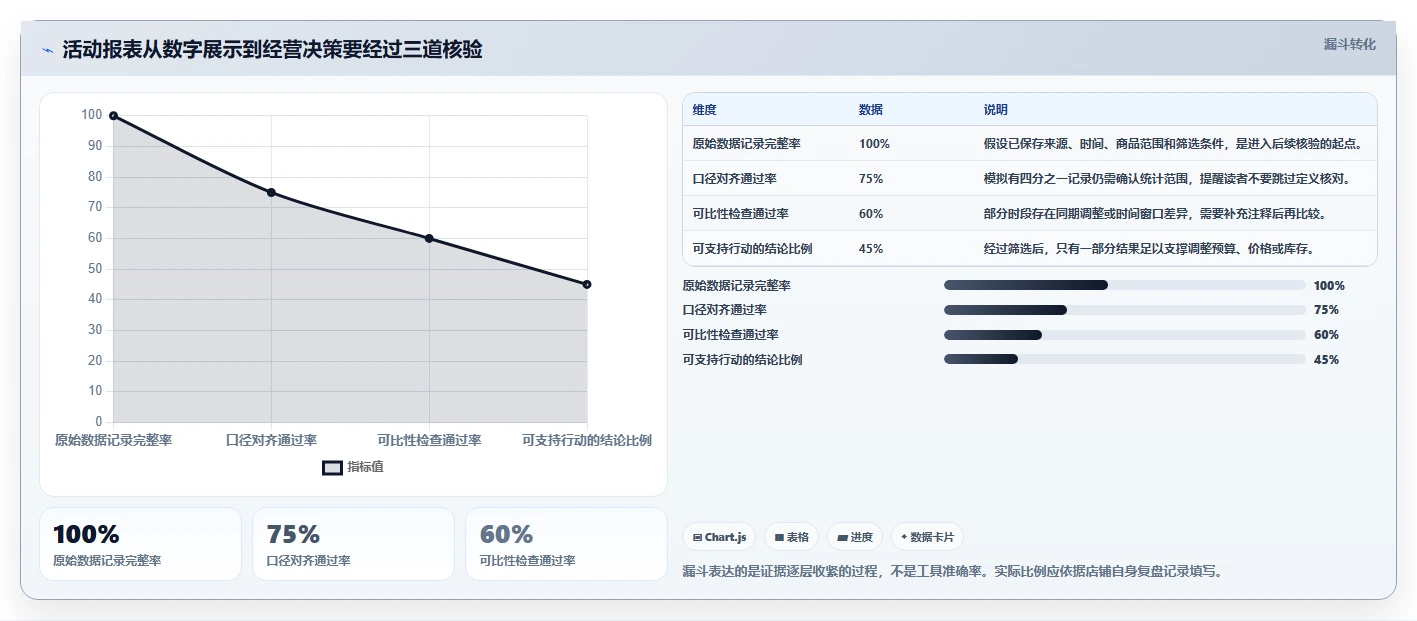Click the description starting with 部分时段存在同期调整
This screenshot has width=1417, height=621.
pyautogui.click(x=1155, y=214)
